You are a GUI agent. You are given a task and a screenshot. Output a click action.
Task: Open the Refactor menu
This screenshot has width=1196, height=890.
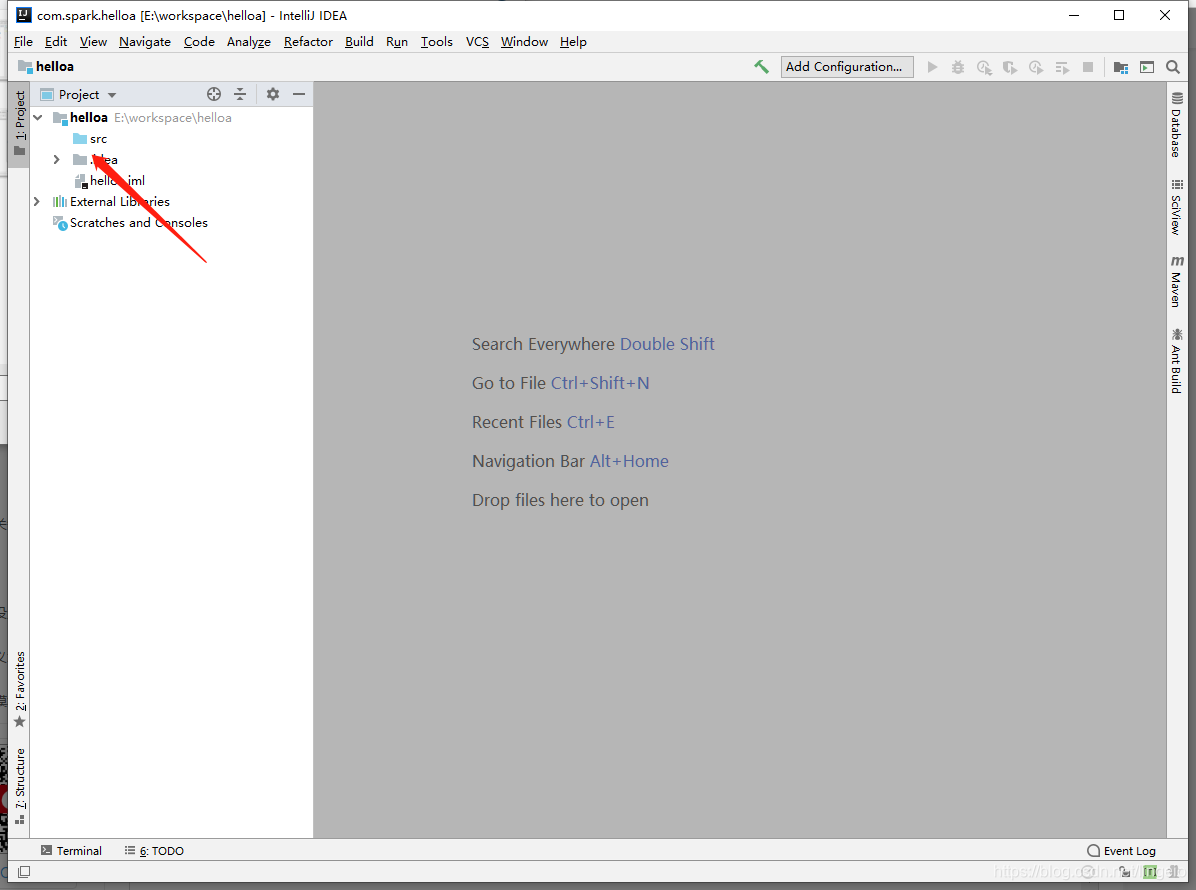pos(308,42)
